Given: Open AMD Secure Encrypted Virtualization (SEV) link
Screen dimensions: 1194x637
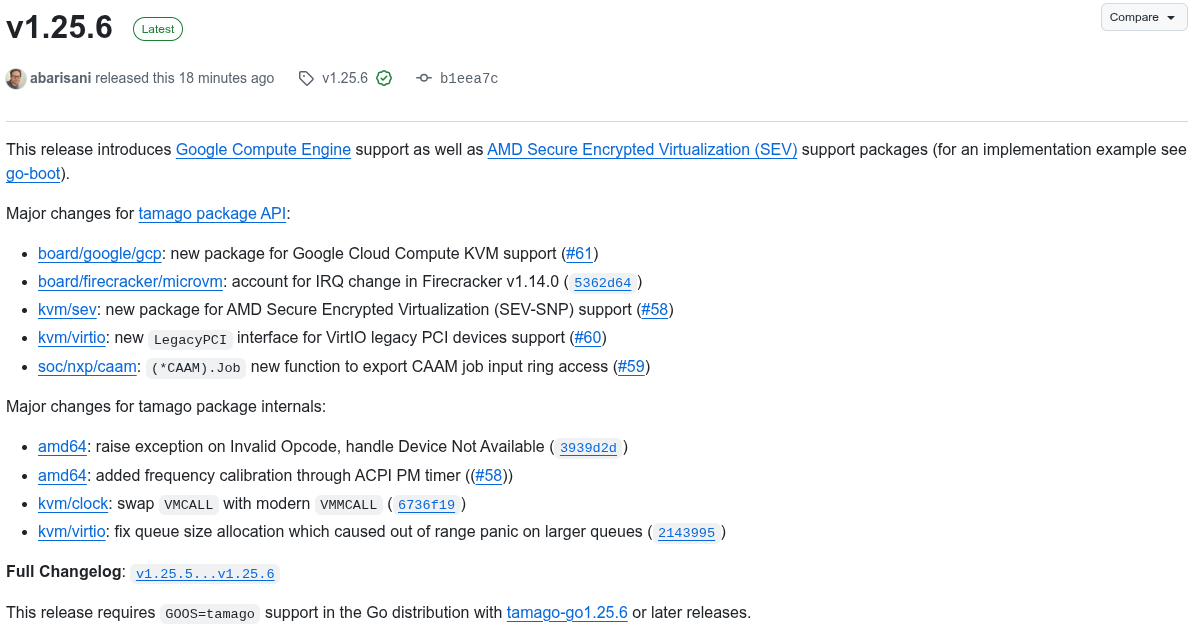Looking at the screenshot, I should 642,149.
